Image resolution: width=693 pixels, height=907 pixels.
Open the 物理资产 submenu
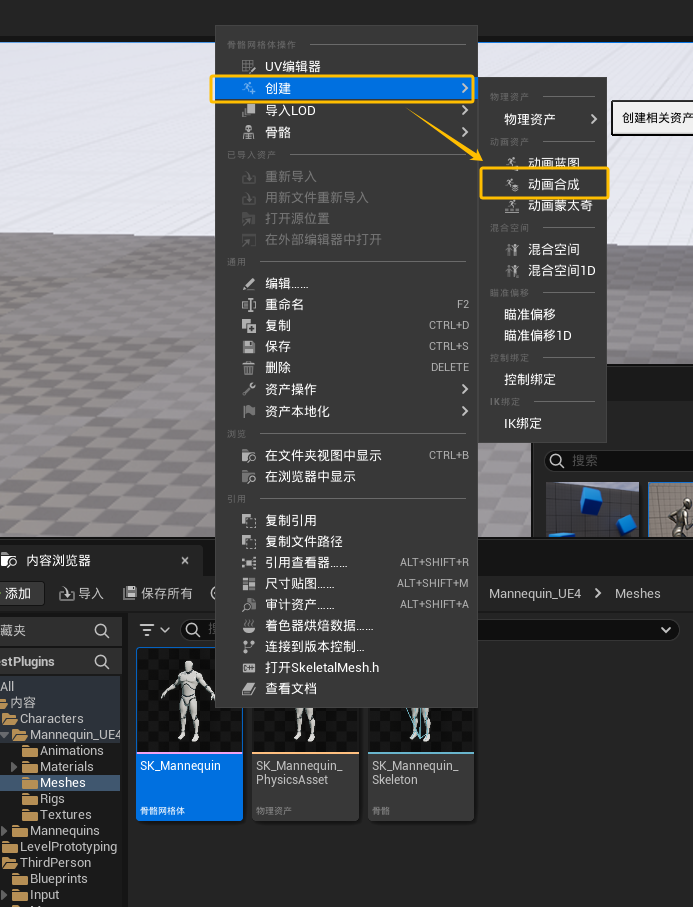point(594,119)
